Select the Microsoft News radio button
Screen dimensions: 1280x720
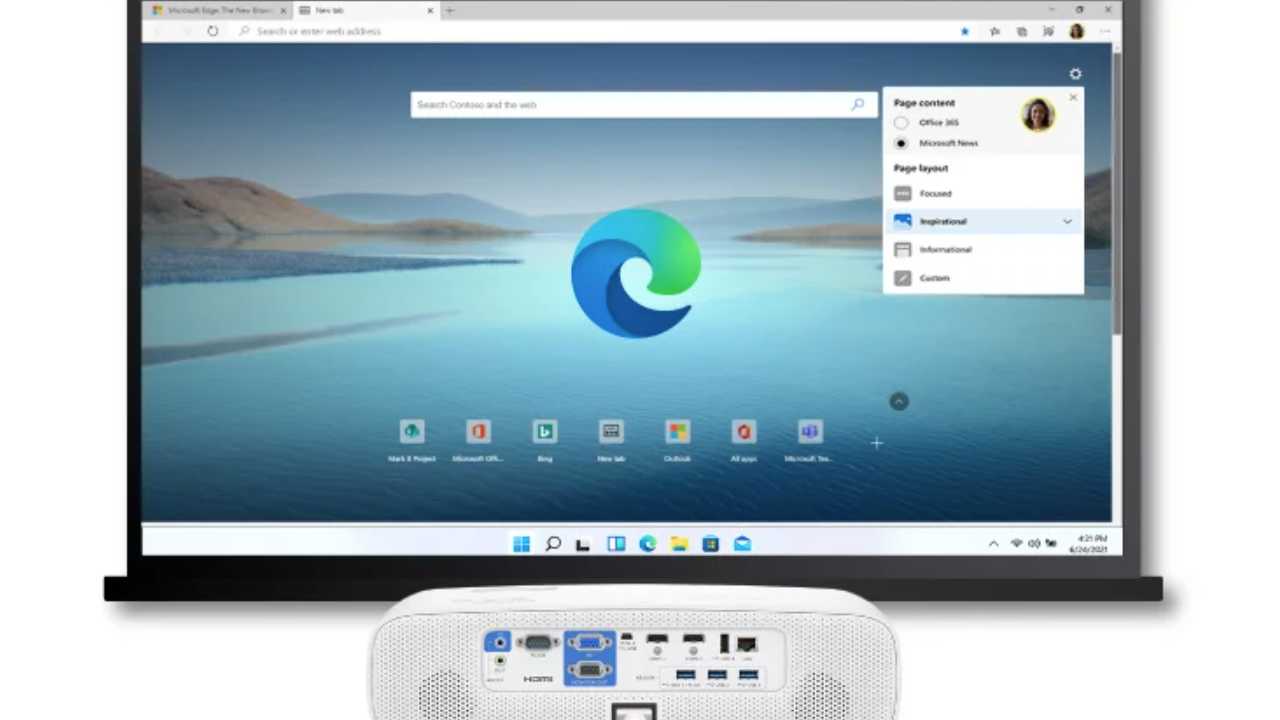901,143
